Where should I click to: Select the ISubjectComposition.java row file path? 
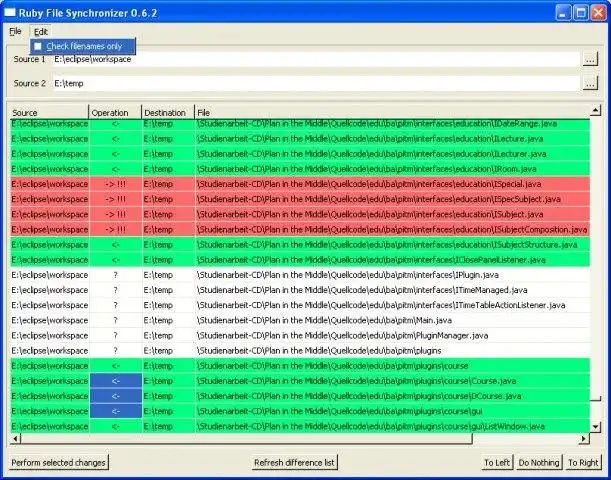click(x=392, y=229)
